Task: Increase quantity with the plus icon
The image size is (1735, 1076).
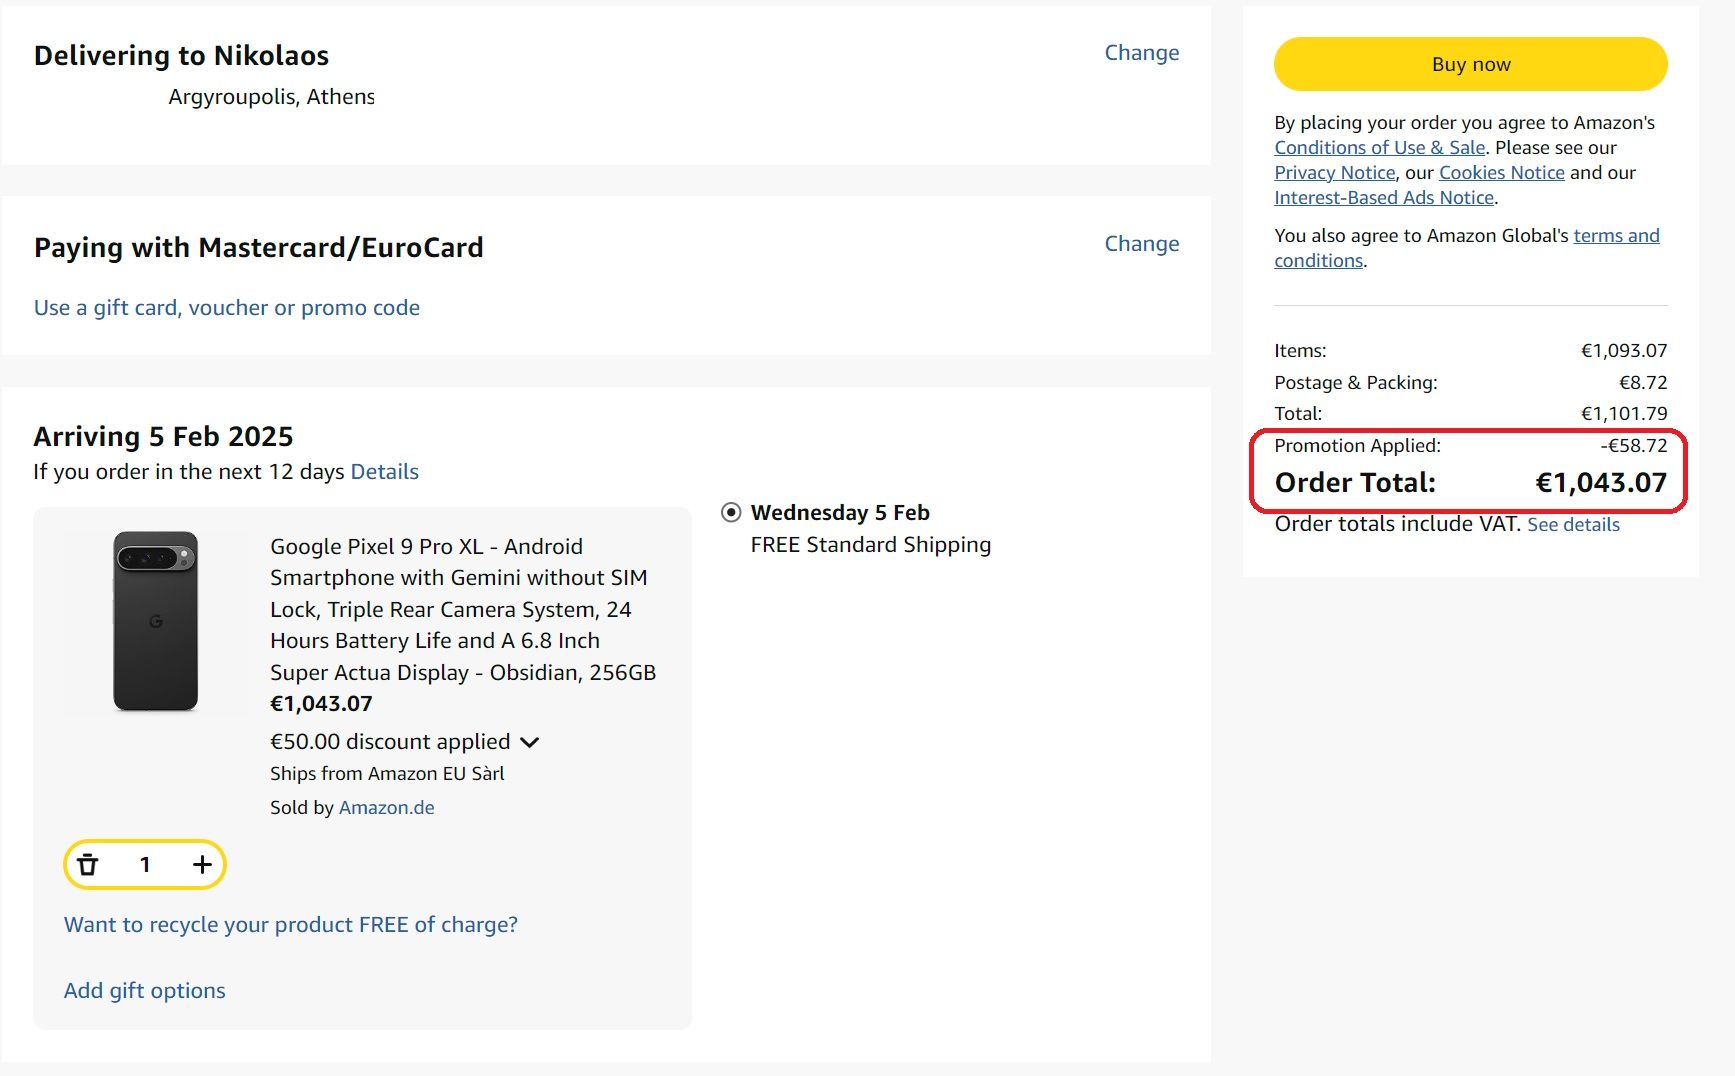Action: pyautogui.click(x=202, y=865)
